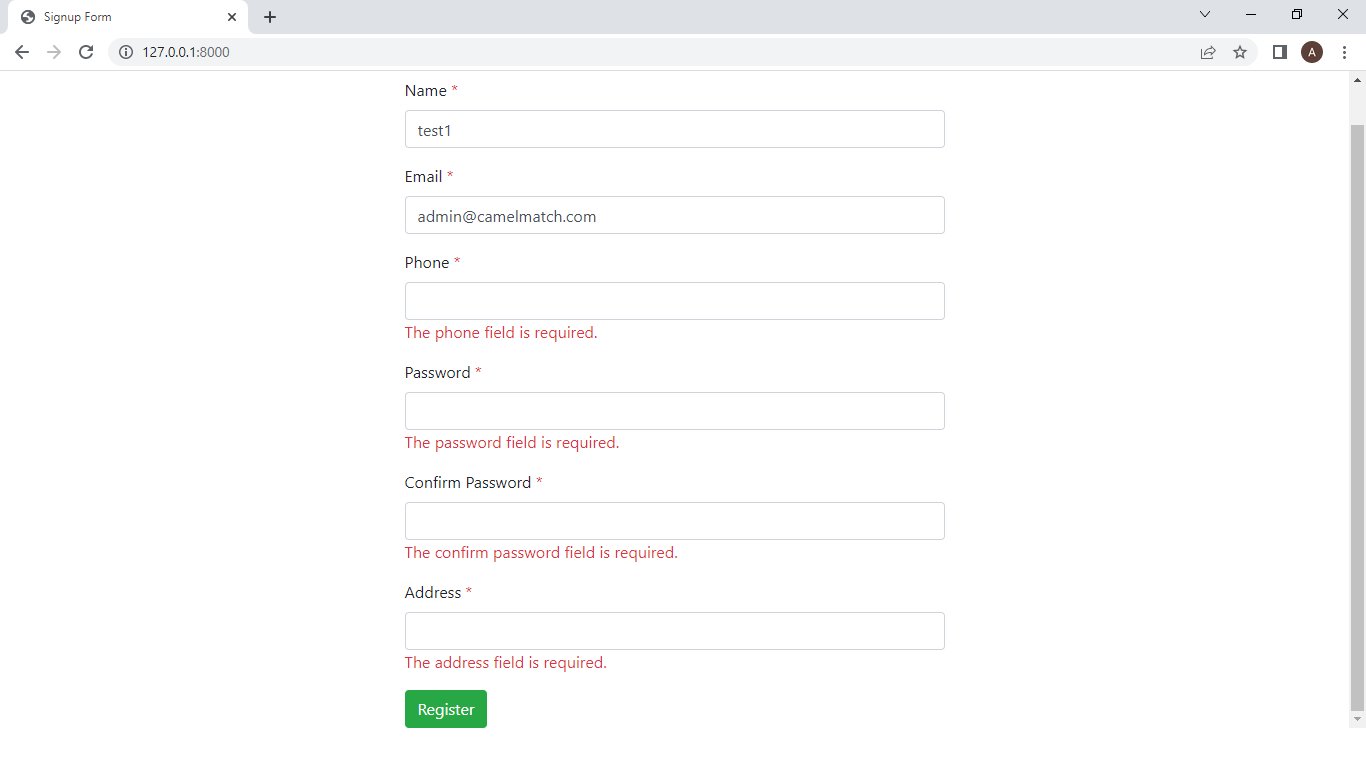The image size is (1366, 771).
Task: Click 'The phone field is required.' message
Action: 501,333
